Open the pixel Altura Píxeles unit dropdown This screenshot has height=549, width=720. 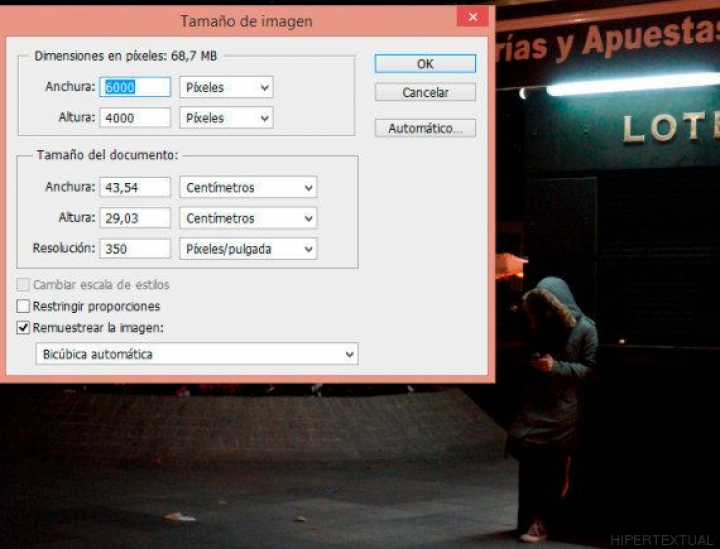click(226, 118)
